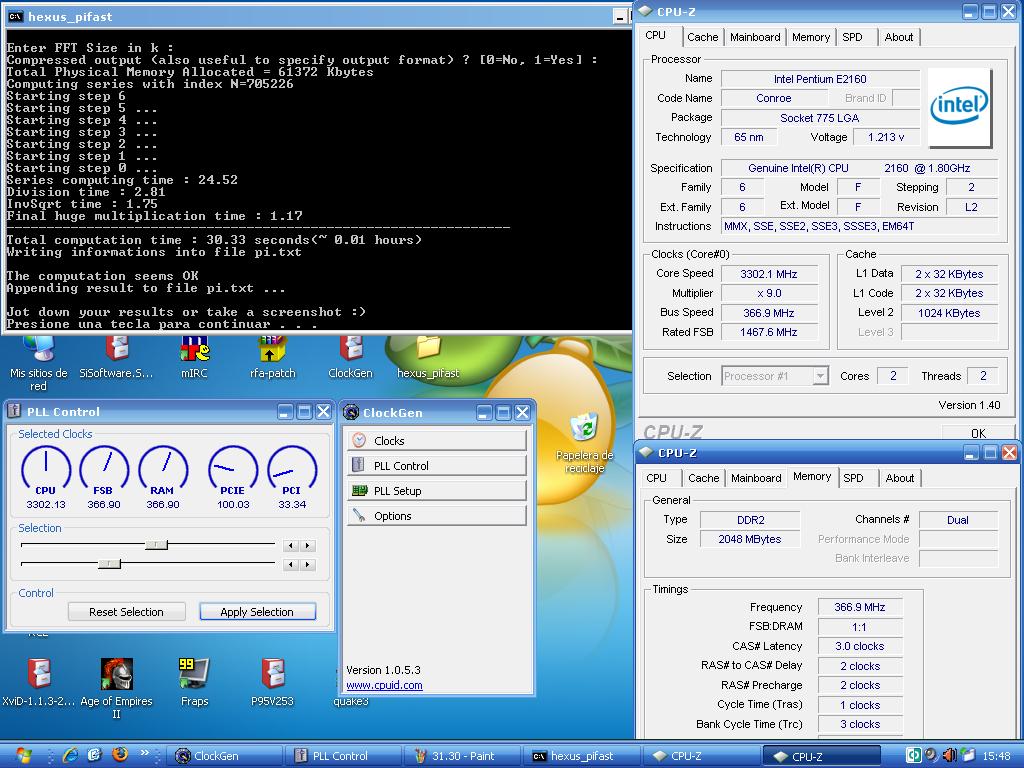Click the first PLL selection slider thumb
The image size is (1024, 768).
point(157,545)
